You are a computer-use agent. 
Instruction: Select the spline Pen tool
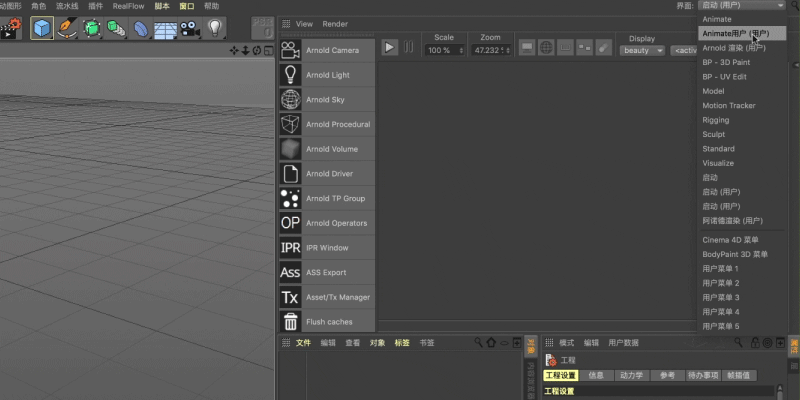67,28
